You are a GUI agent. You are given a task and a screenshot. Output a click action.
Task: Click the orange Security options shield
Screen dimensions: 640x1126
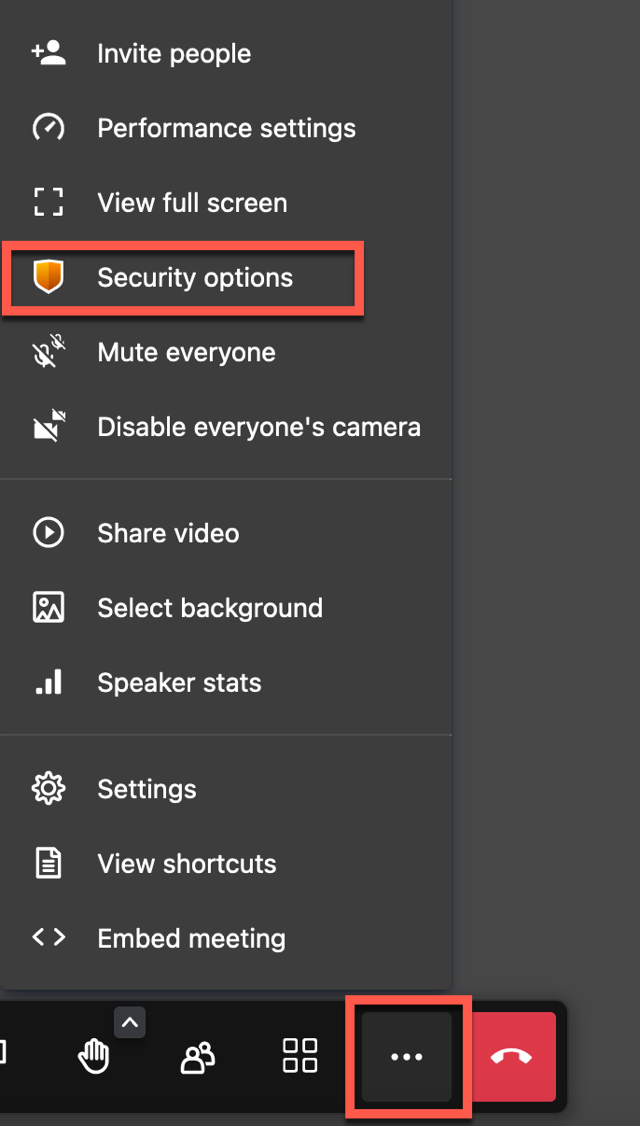tap(49, 277)
